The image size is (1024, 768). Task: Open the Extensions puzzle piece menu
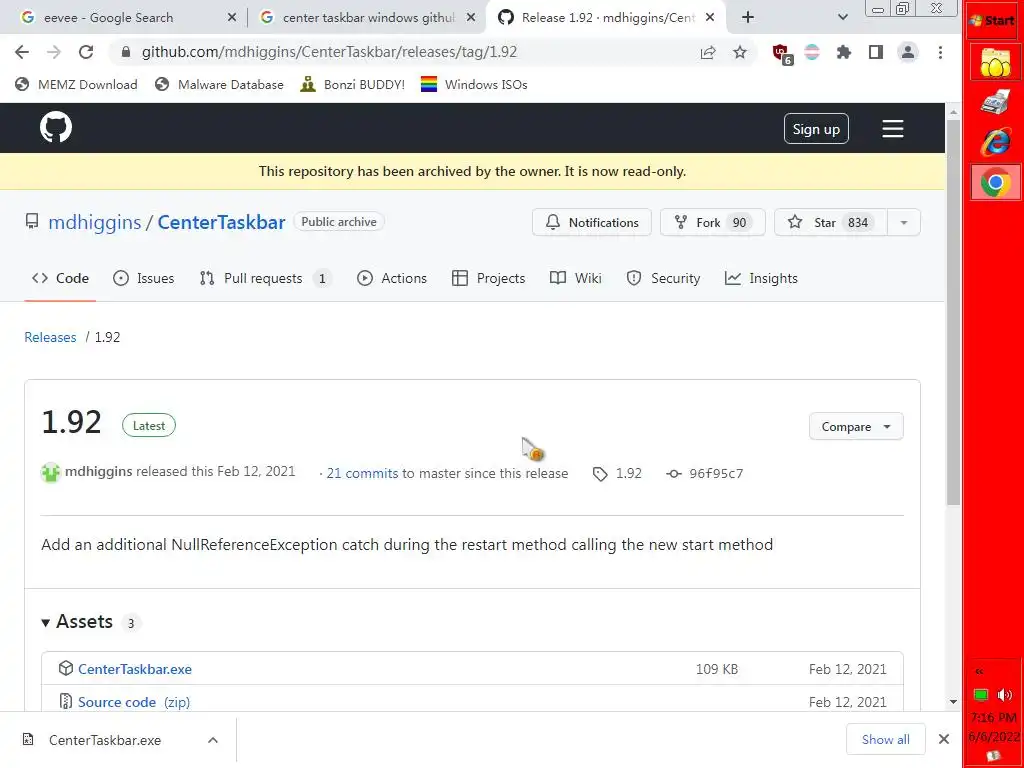tap(844, 52)
